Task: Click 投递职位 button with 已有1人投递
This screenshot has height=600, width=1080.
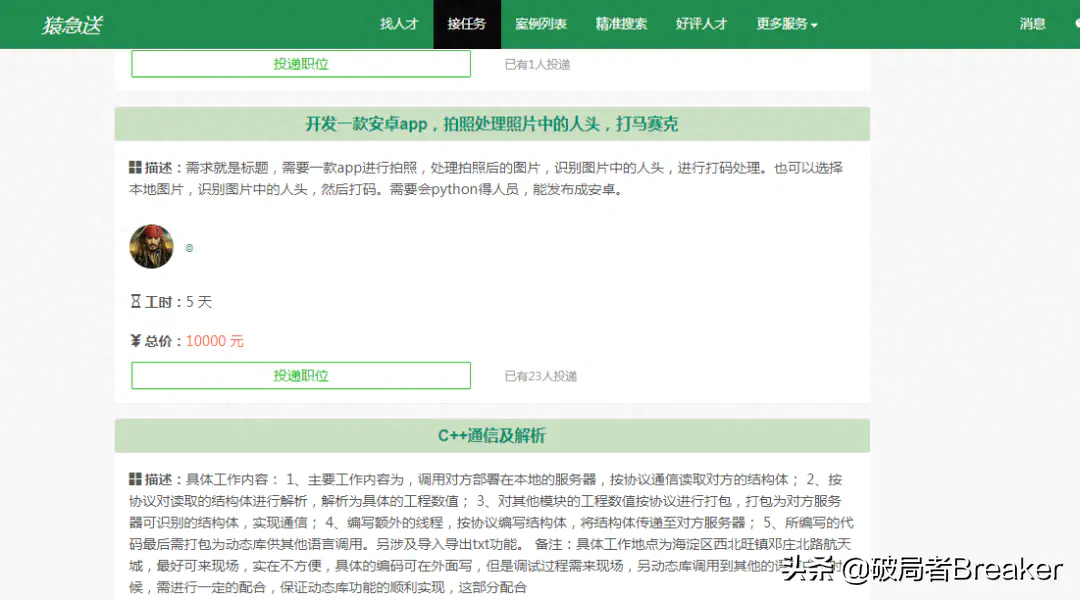Action: (x=301, y=64)
